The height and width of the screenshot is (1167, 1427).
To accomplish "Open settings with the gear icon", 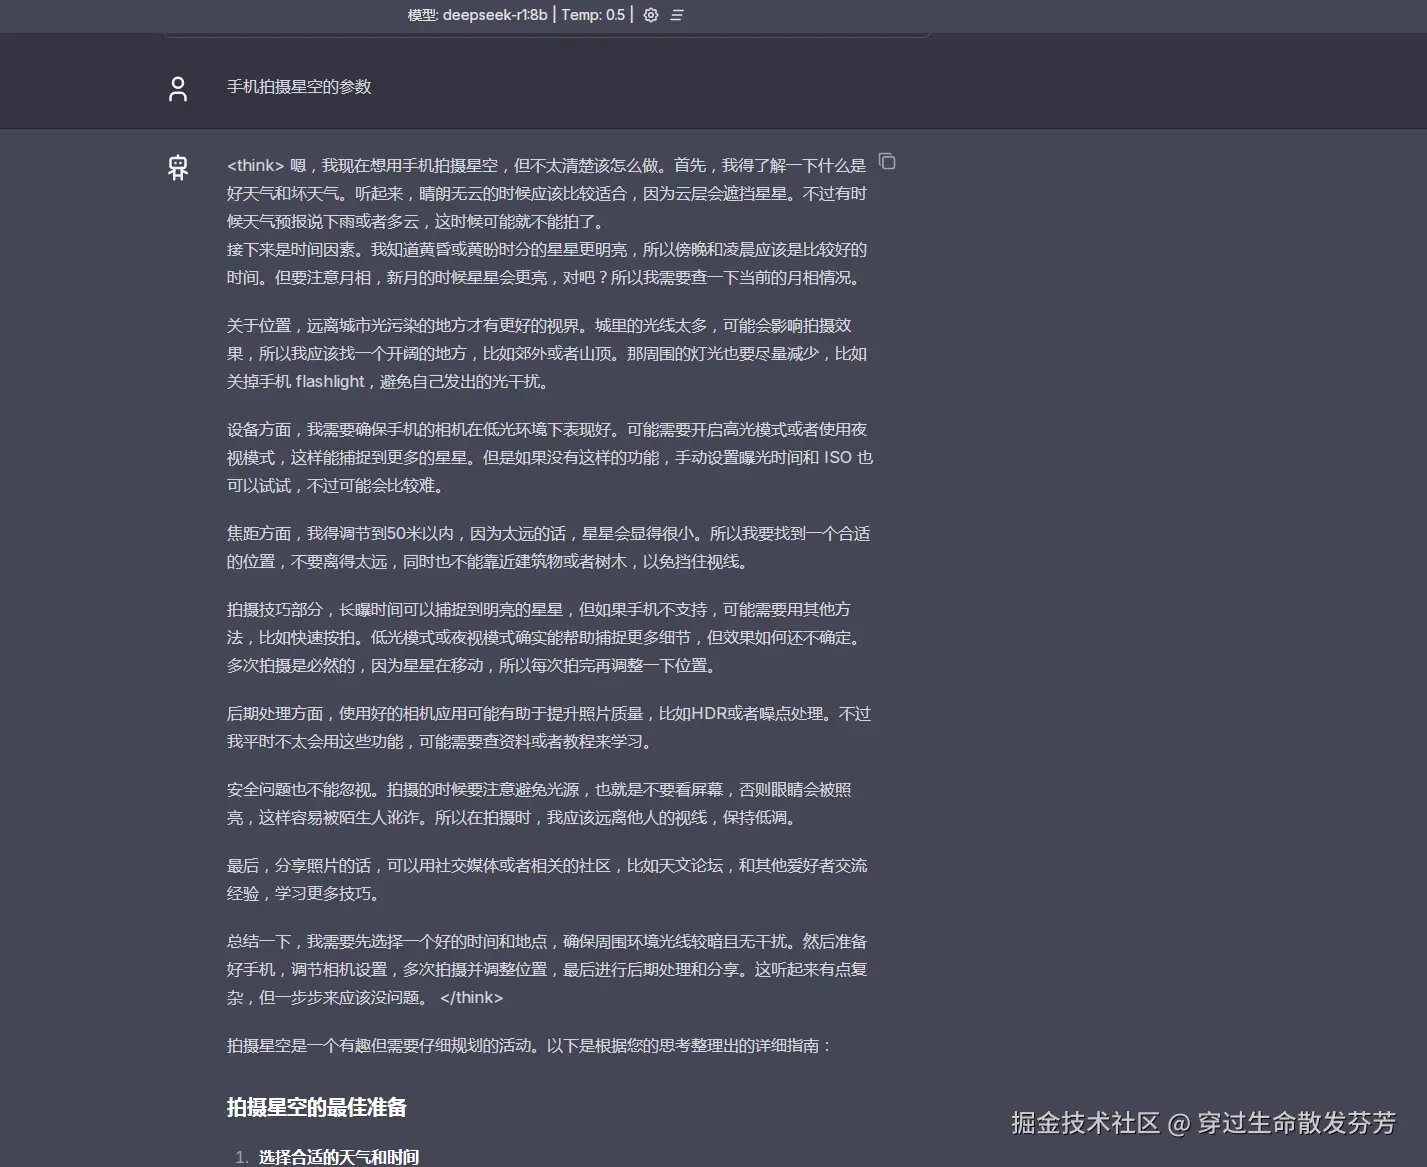I will [x=651, y=15].
